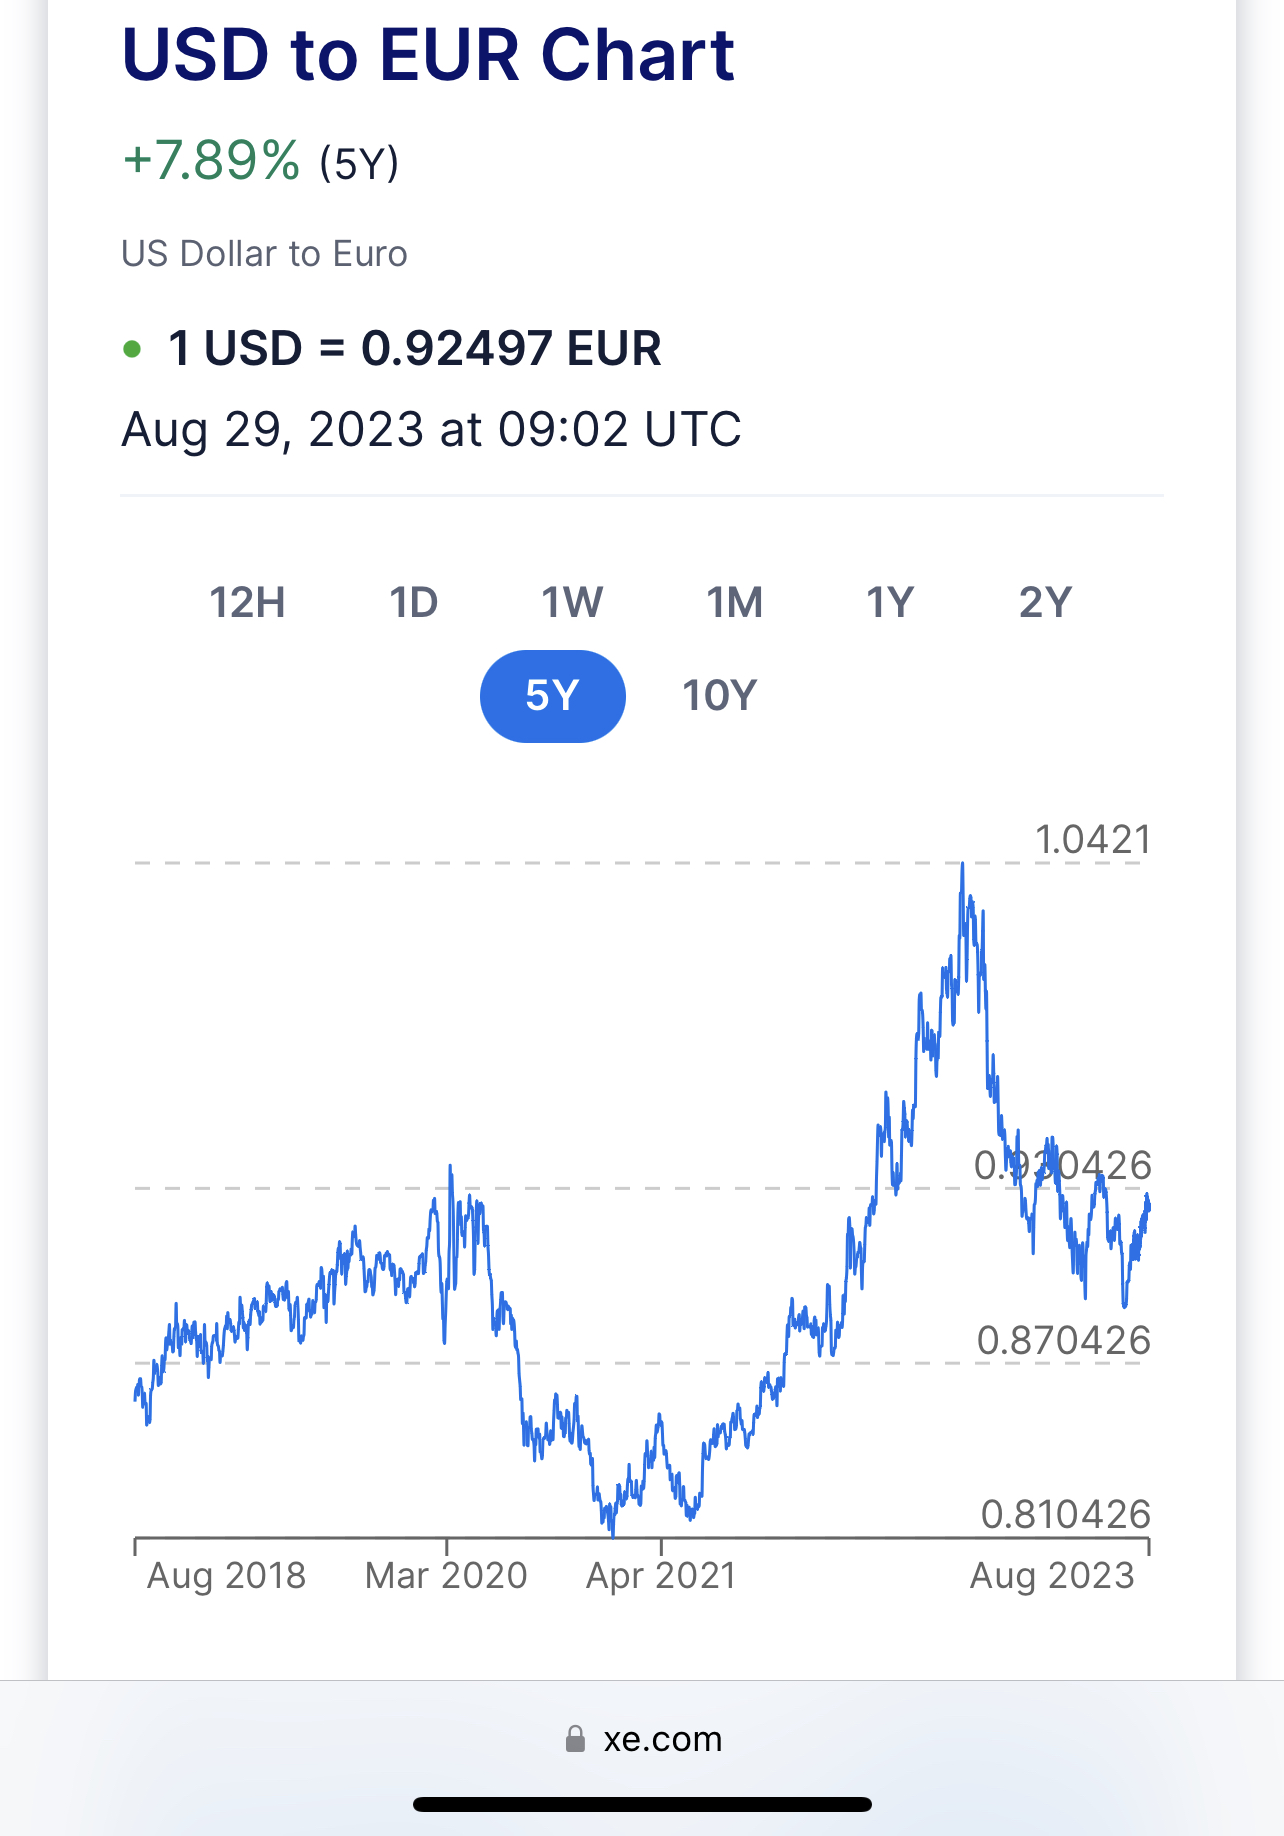Viewport: 1284px width, 1836px height.
Task: Click the green live-rate dot indicator
Action: click(x=132, y=349)
